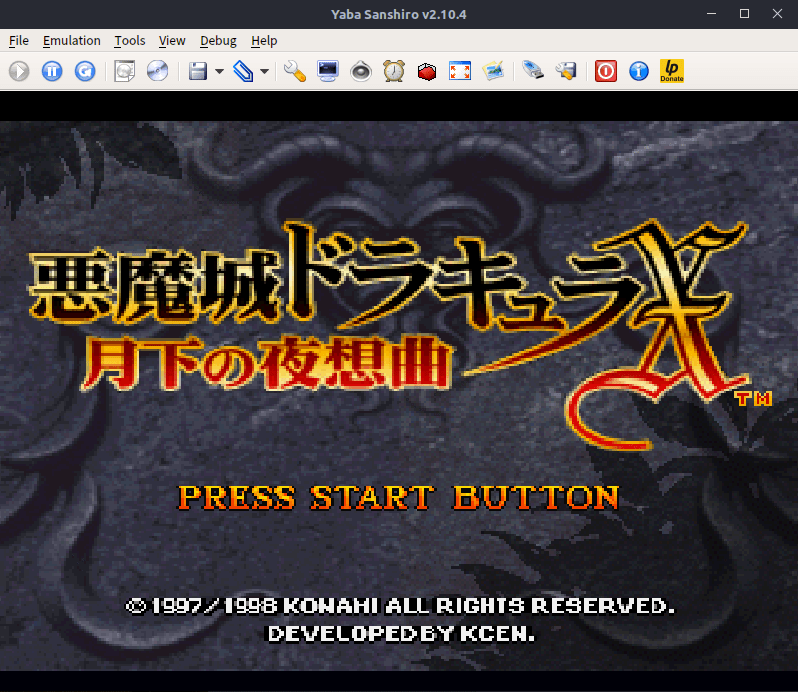Click the yellow Liberapay Donate icon
798x692 pixels.
coord(672,71)
